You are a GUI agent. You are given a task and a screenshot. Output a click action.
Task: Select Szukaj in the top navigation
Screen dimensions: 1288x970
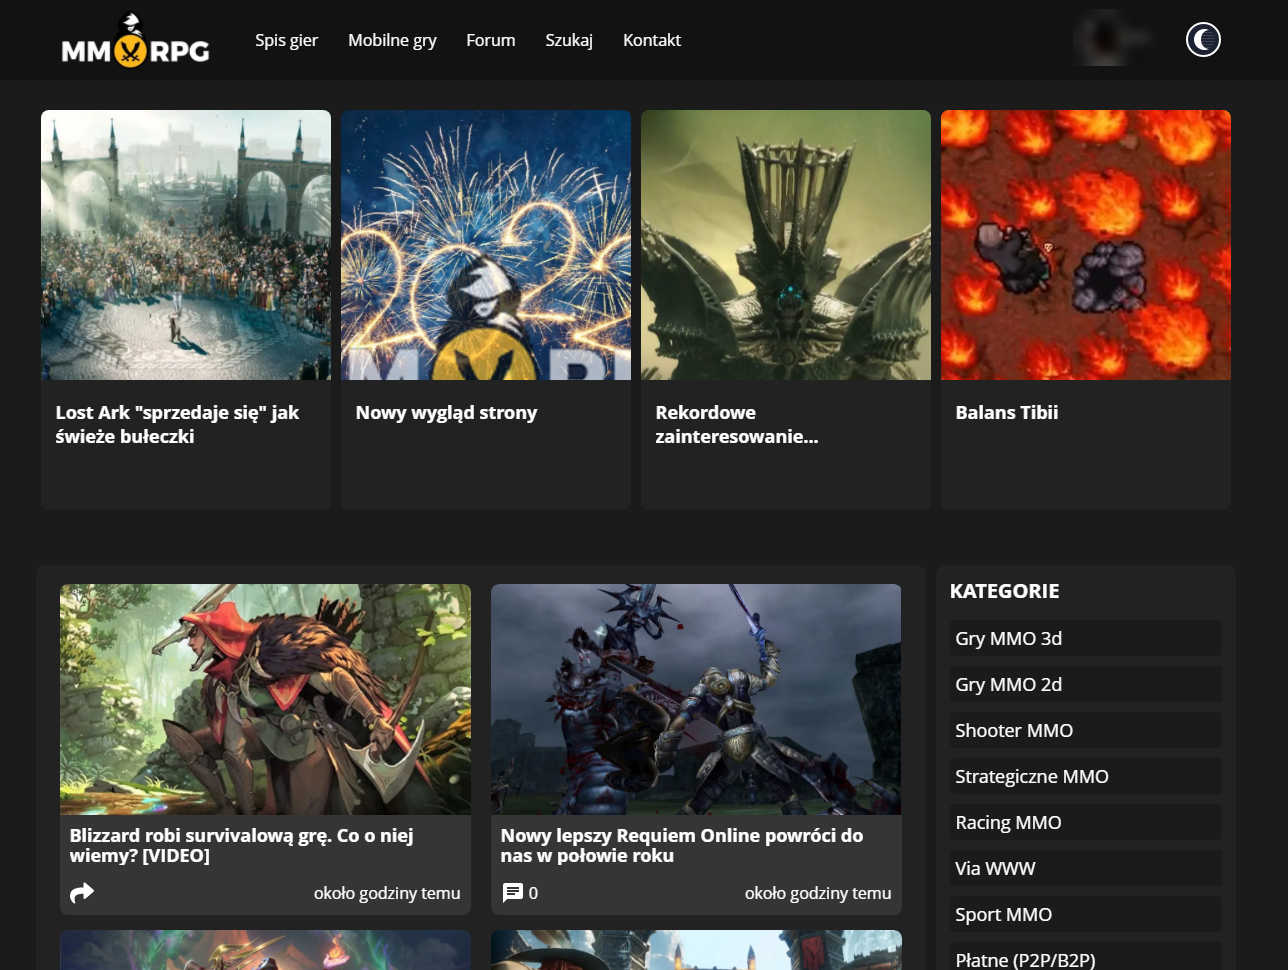[569, 40]
